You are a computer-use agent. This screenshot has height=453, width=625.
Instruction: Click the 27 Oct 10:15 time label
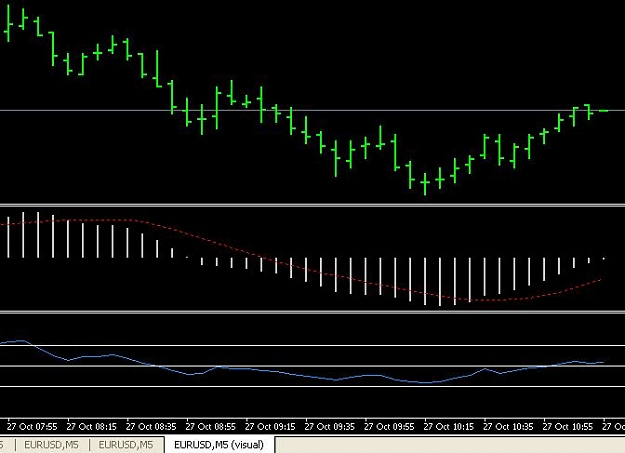pyautogui.click(x=449, y=427)
